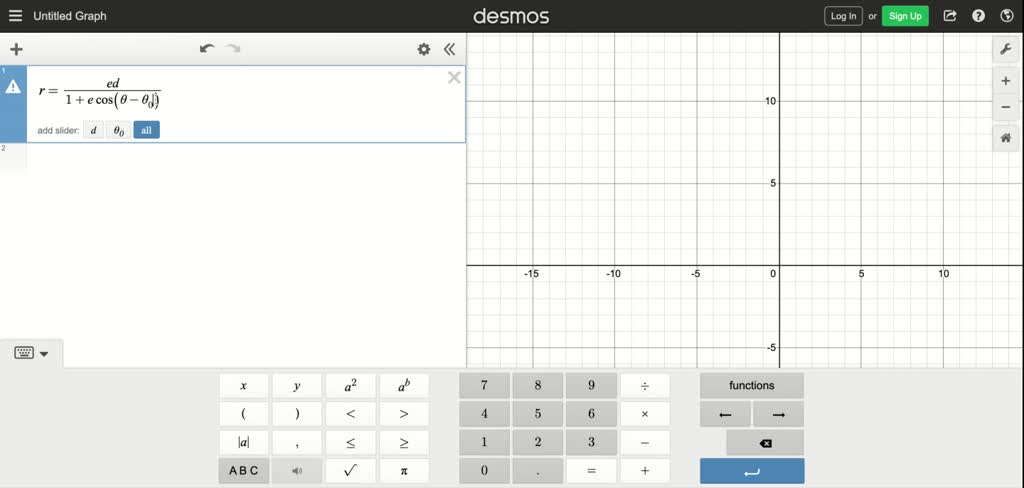The image size is (1024, 488).
Task: Click the Log In button
Action: click(843, 16)
